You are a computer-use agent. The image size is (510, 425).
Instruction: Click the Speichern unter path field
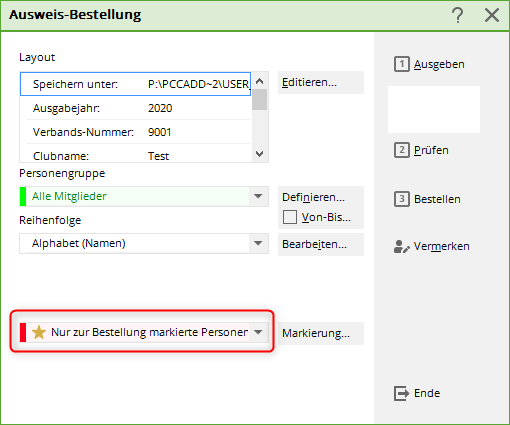(199, 84)
